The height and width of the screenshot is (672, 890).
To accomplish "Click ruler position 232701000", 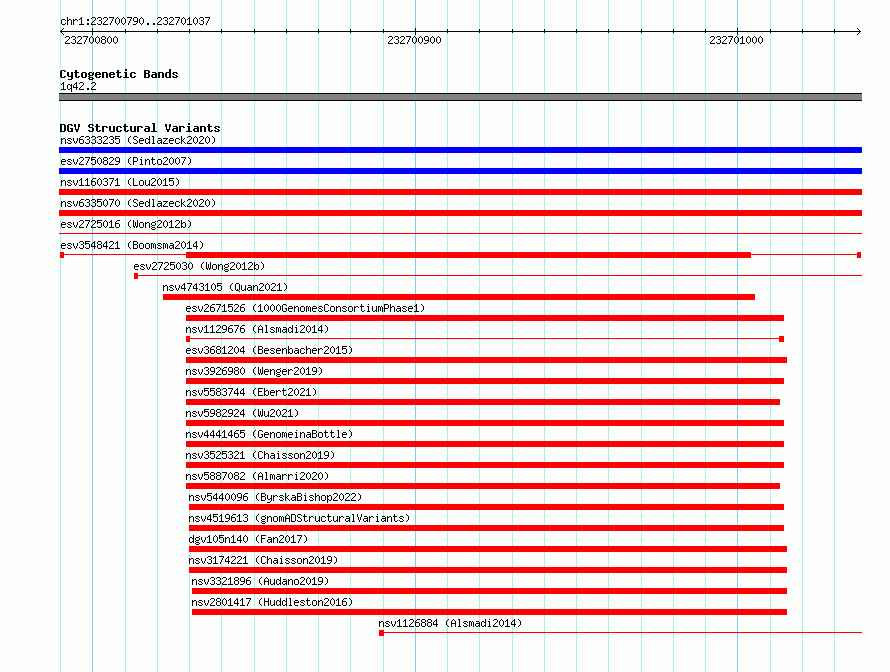I will (x=736, y=40).
